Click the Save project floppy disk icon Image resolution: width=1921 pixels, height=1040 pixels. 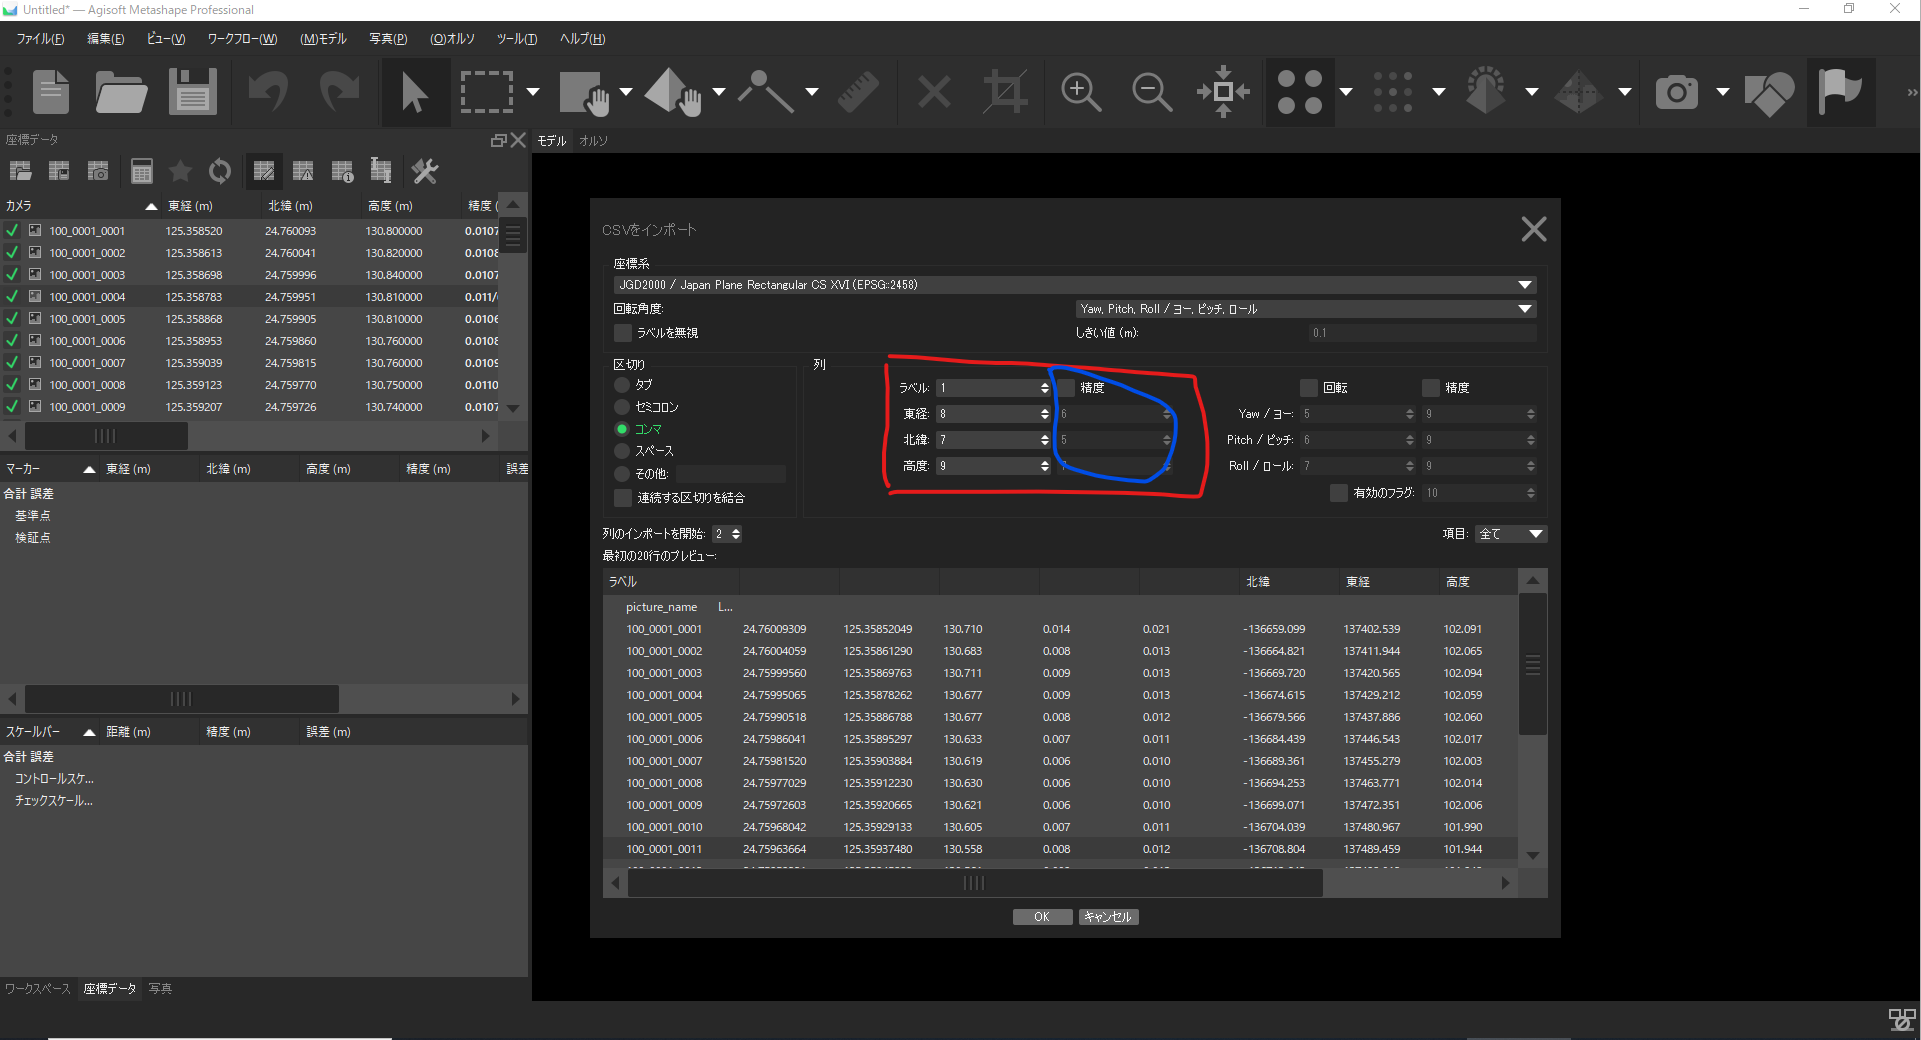pos(192,92)
